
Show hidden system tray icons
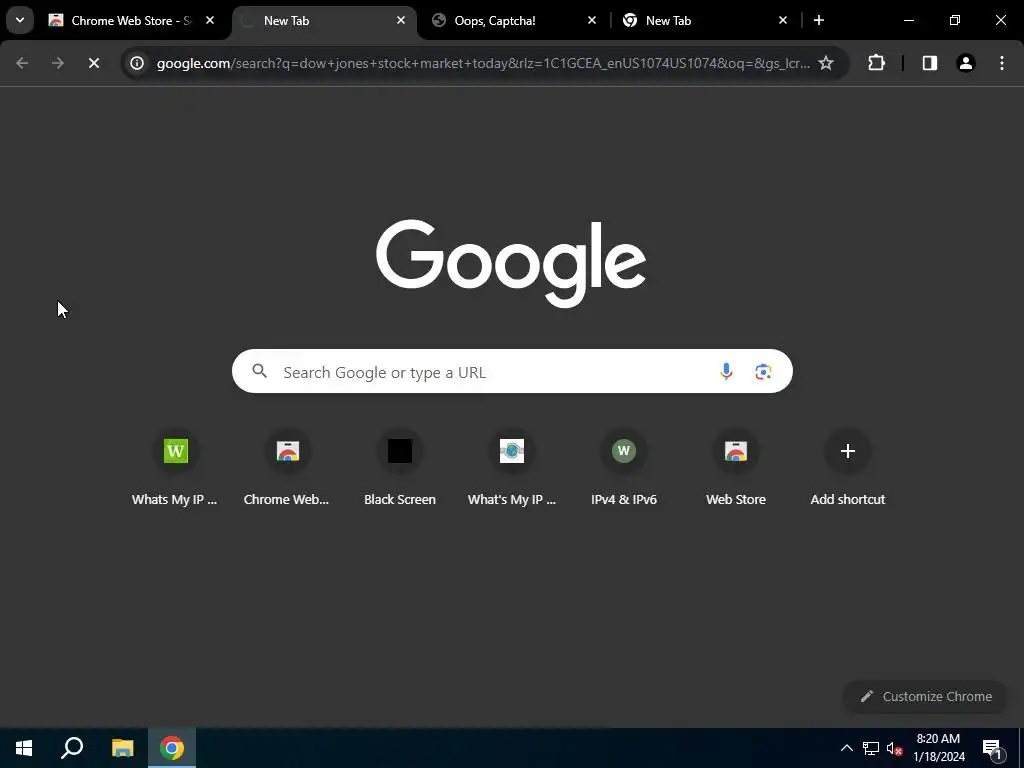[846, 748]
